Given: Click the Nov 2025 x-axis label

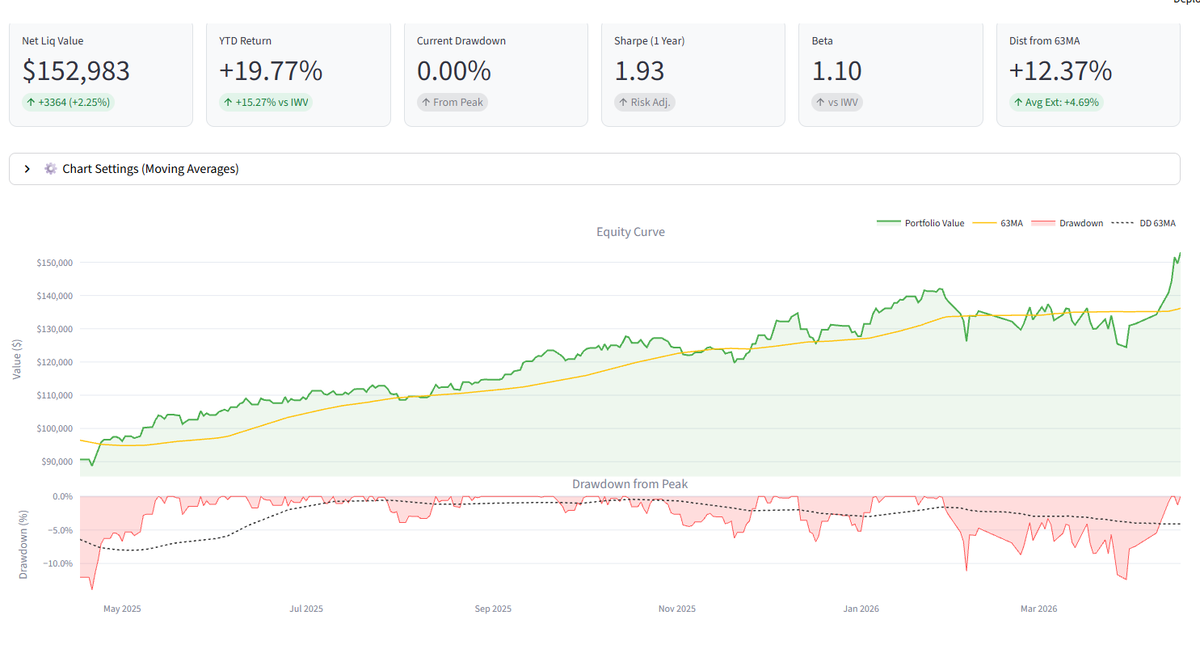Looking at the screenshot, I should click(x=677, y=608).
